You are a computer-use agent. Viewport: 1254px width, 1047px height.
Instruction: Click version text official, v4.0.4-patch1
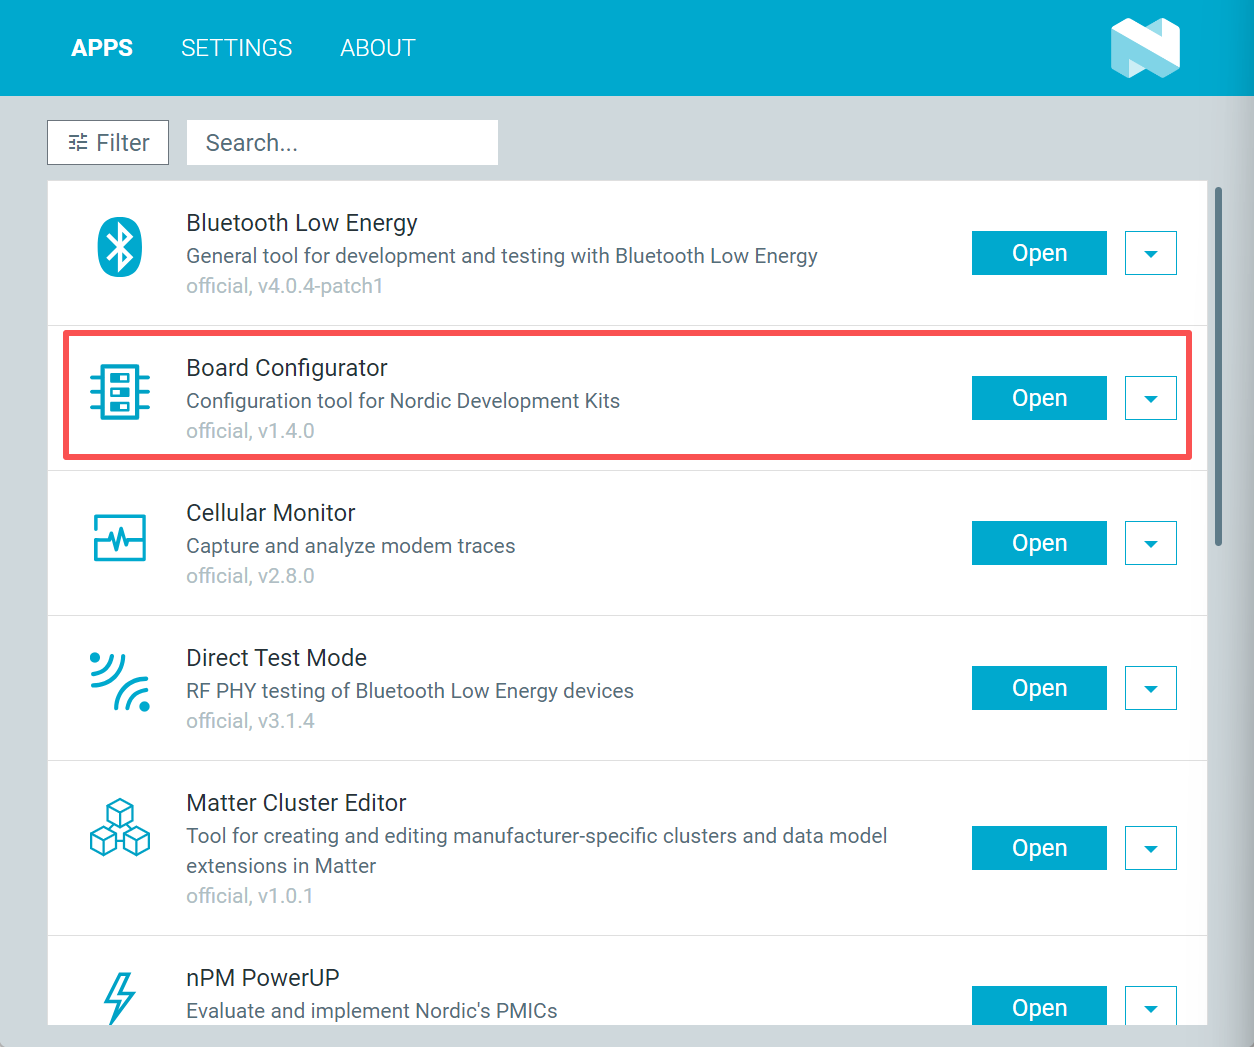click(x=285, y=286)
